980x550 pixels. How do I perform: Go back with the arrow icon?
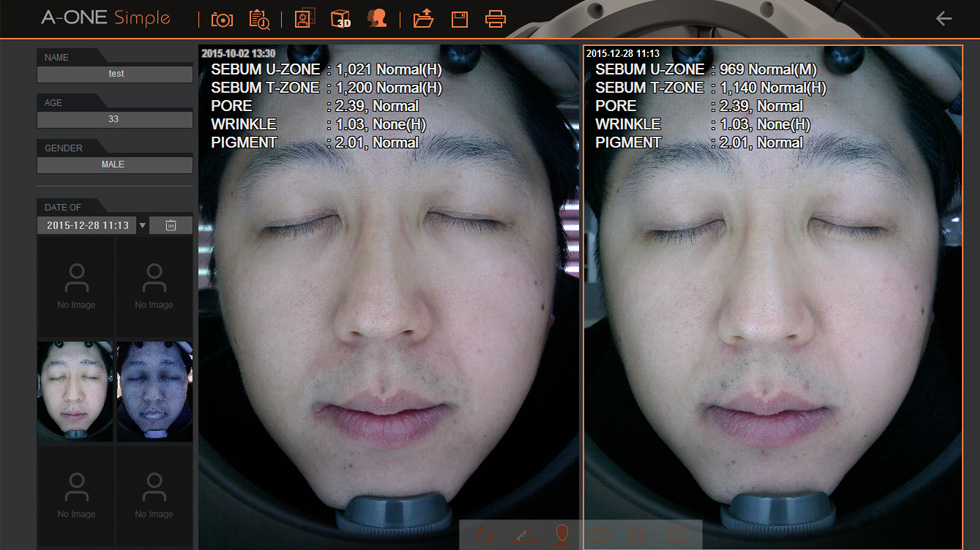[x=944, y=19]
